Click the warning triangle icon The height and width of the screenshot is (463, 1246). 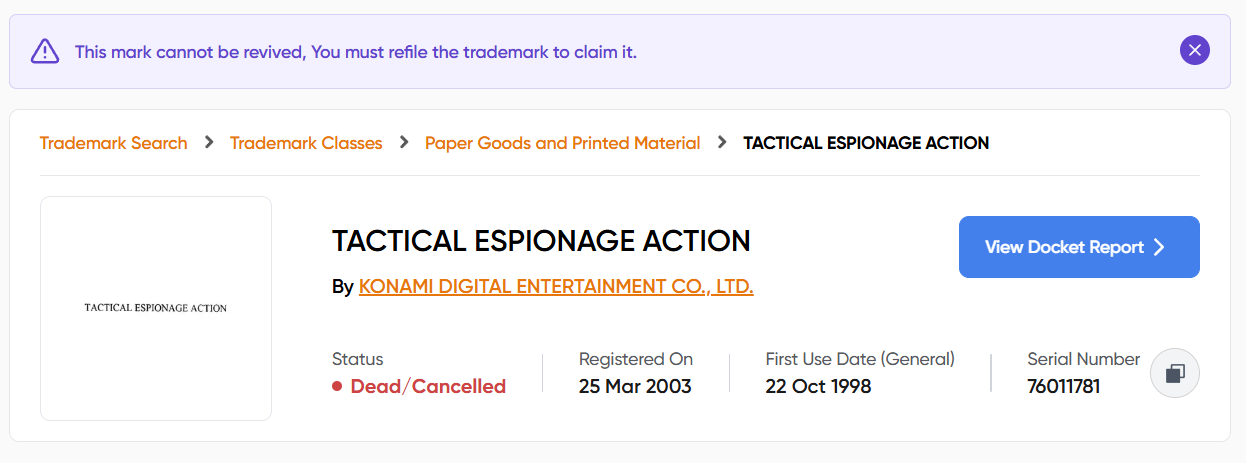[45, 51]
